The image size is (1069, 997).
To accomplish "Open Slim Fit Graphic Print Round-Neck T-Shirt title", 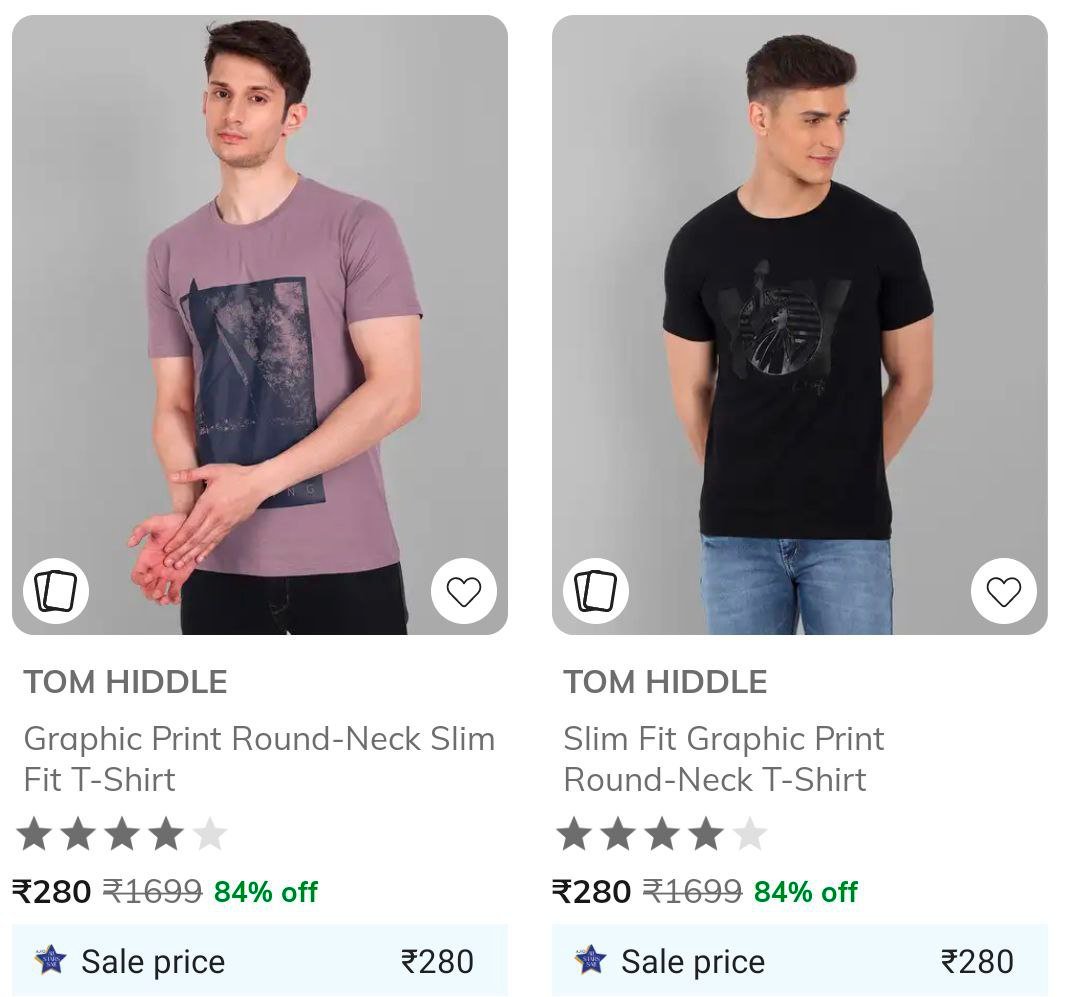I will point(724,759).
